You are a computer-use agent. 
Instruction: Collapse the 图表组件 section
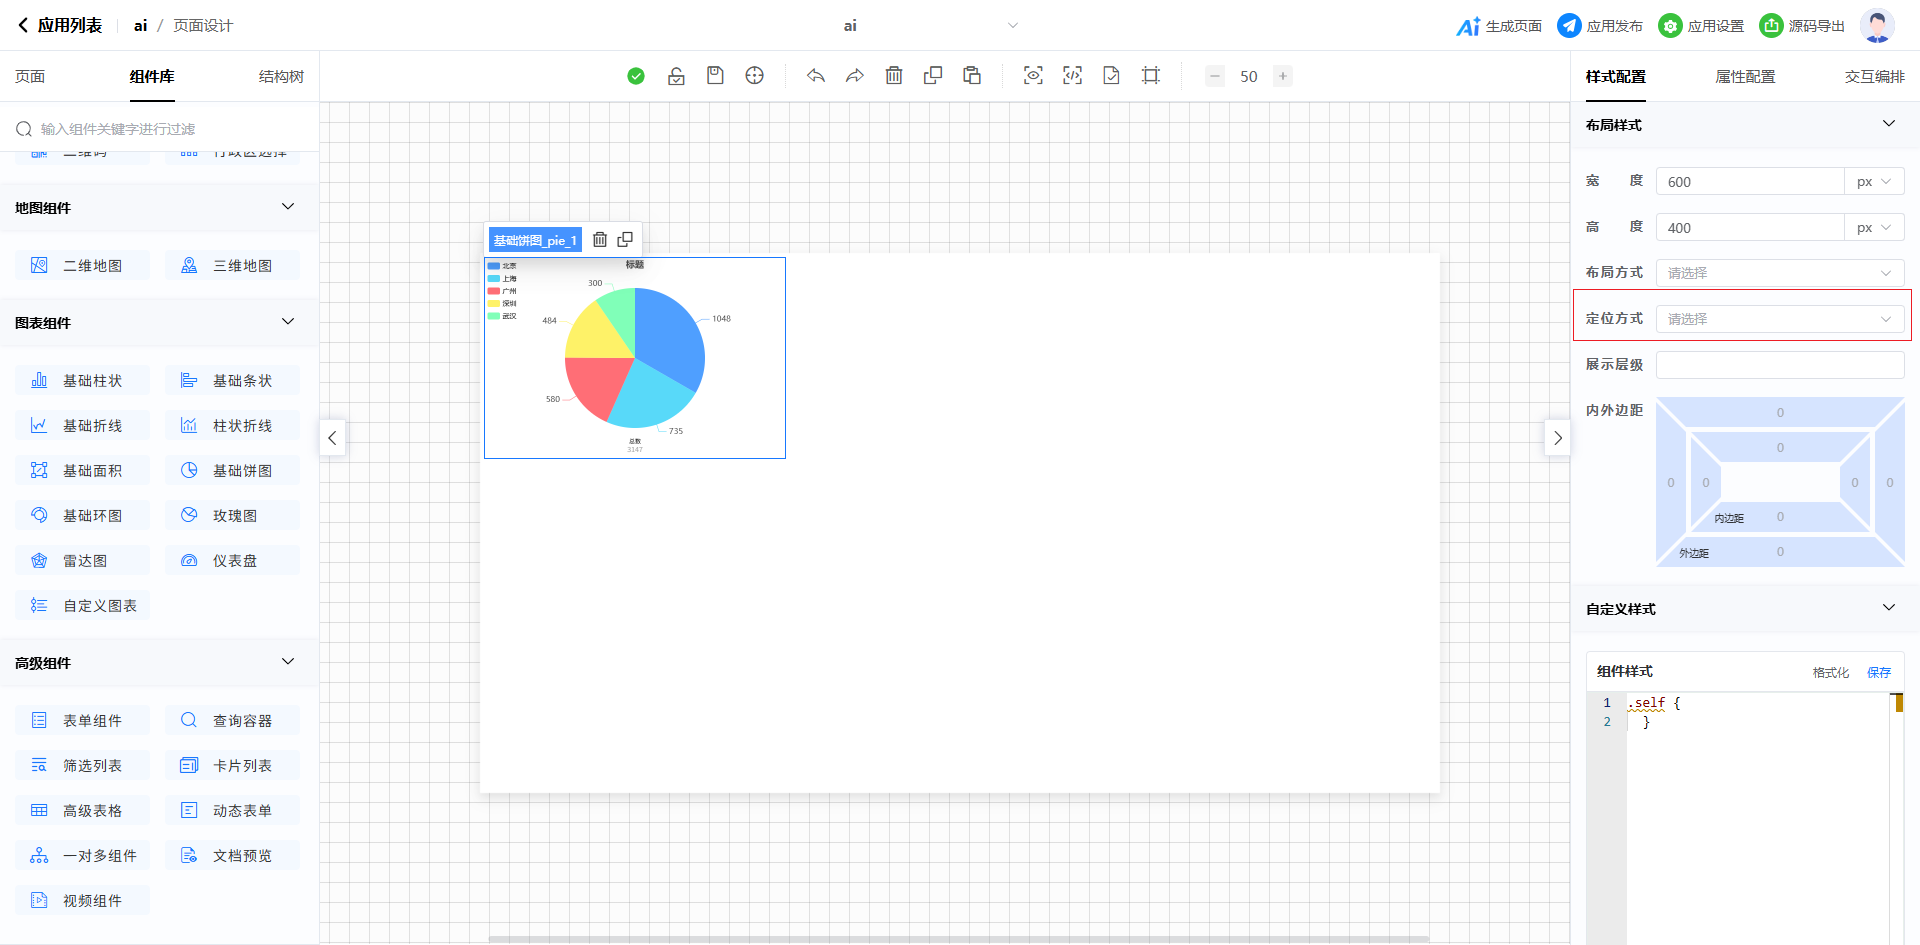[x=288, y=322]
